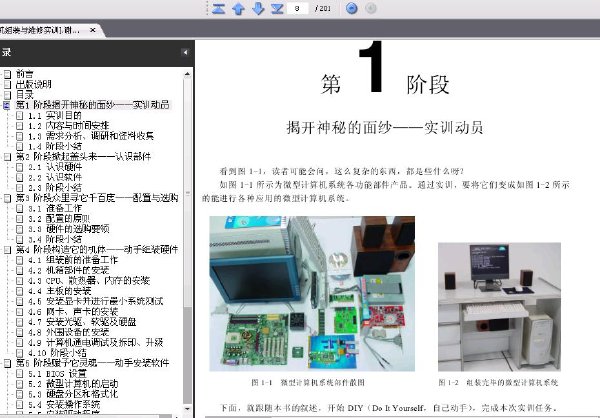Screen dimensions: 600x418
Task: Collapse the 第3阶段 tree node
Action: (7, 198)
